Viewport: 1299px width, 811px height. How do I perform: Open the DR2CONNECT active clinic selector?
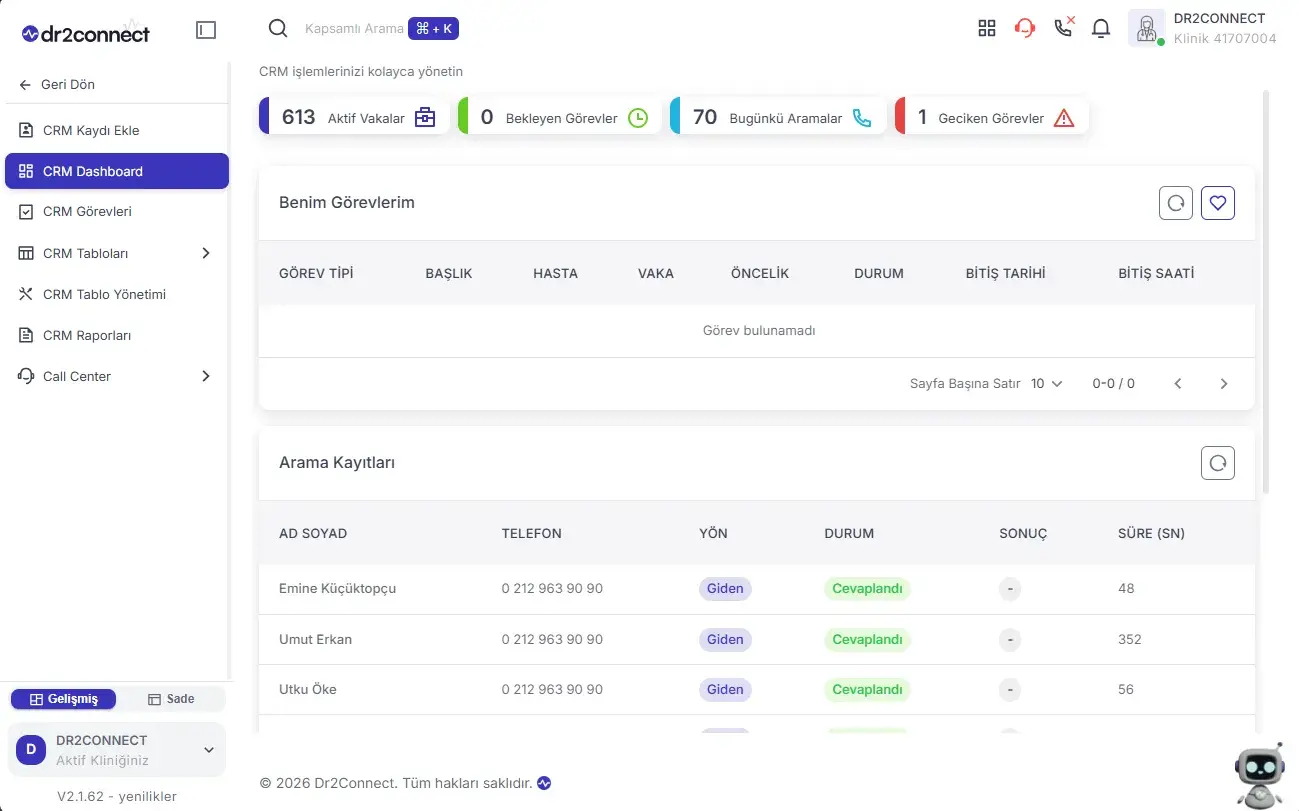(x=118, y=750)
